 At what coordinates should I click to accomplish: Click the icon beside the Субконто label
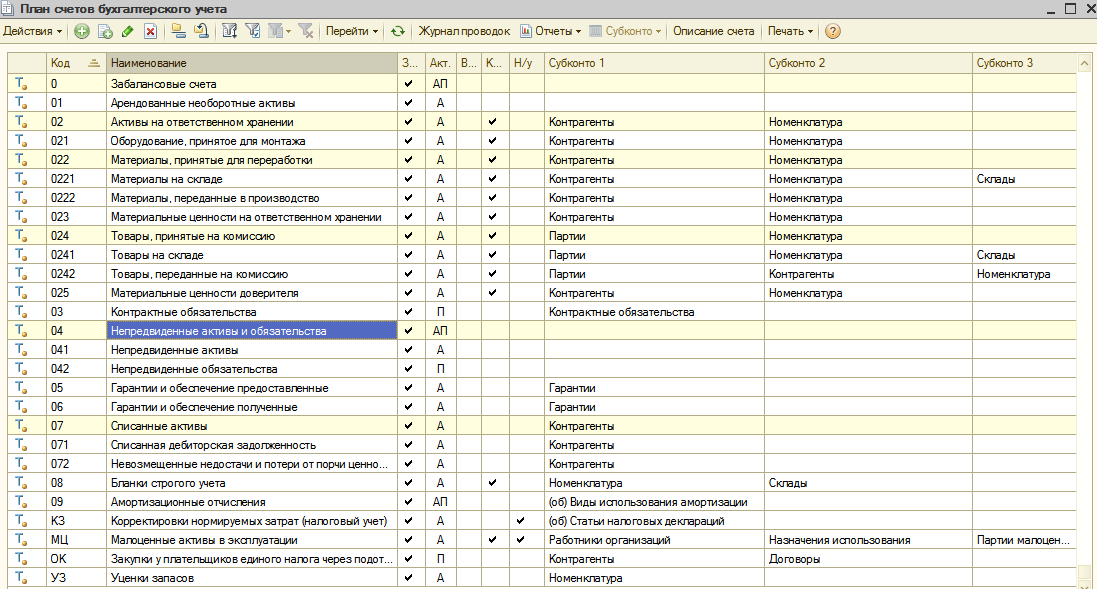pyautogui.click(x=595, y=31)
